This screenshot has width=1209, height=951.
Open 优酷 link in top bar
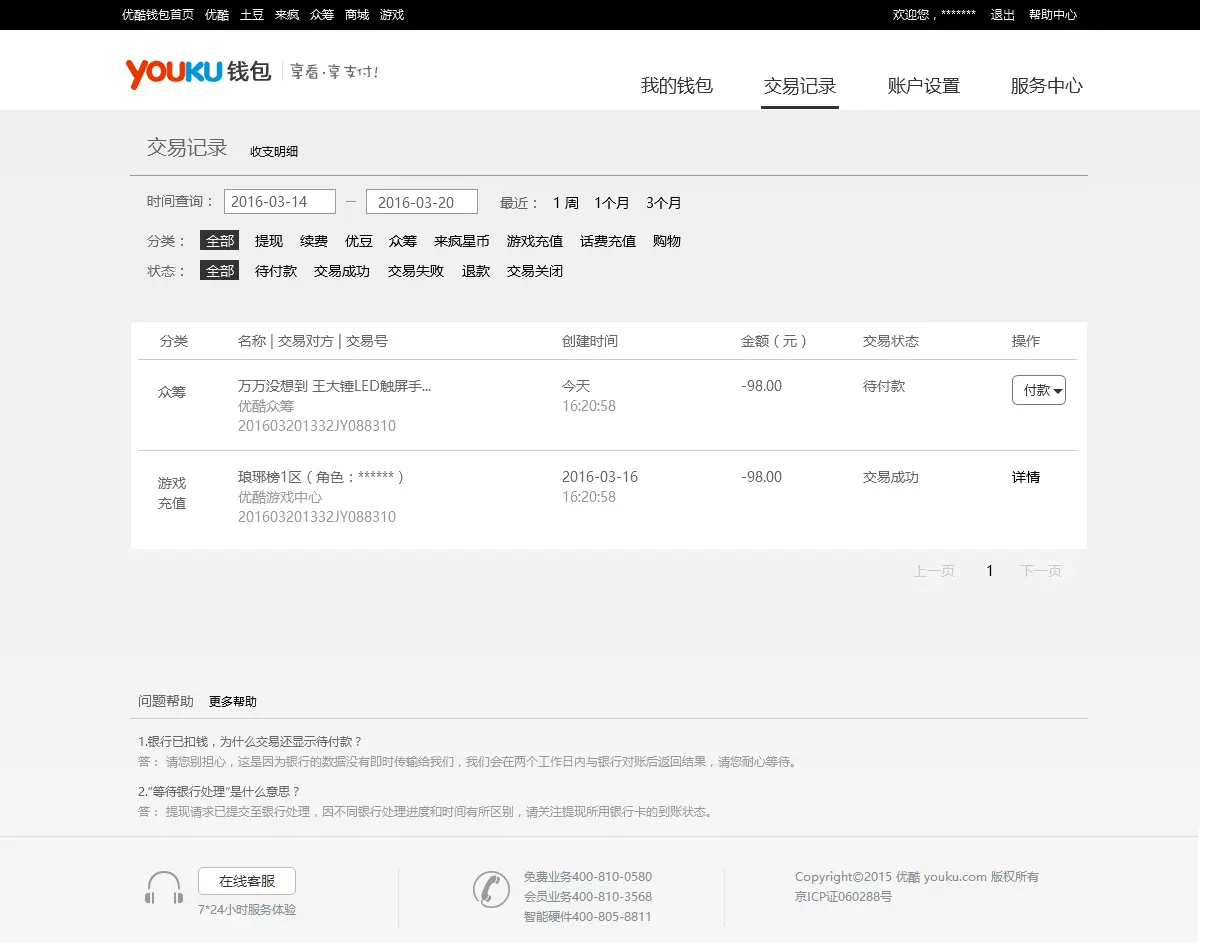click(x=217, y=15)
